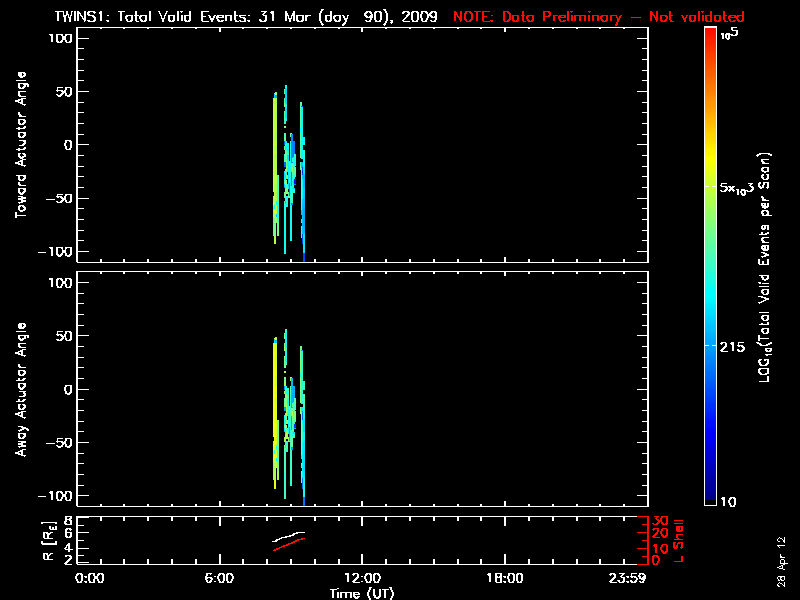
Task: Click the 'Away Actuator Angle' axis label
Action: coord(19,390)
